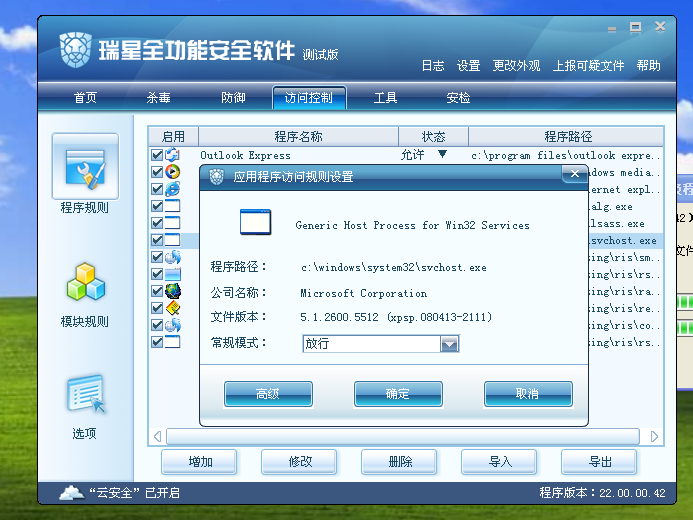Open the 程序规则 program rules icon

[85, 166]
